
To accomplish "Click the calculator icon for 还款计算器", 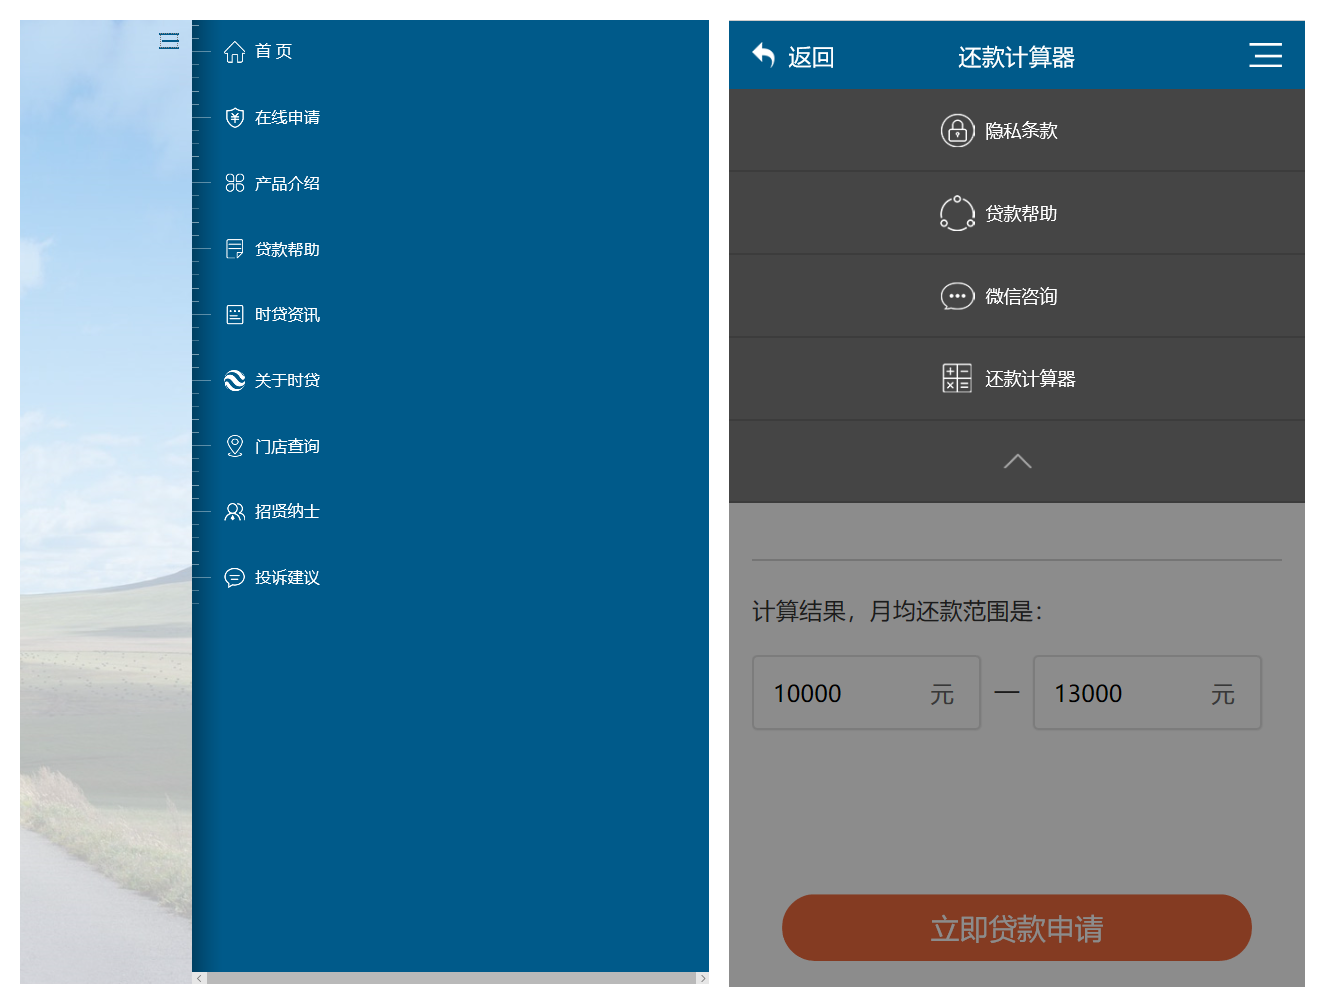I will pyautogui.click(x=957, y=378).
